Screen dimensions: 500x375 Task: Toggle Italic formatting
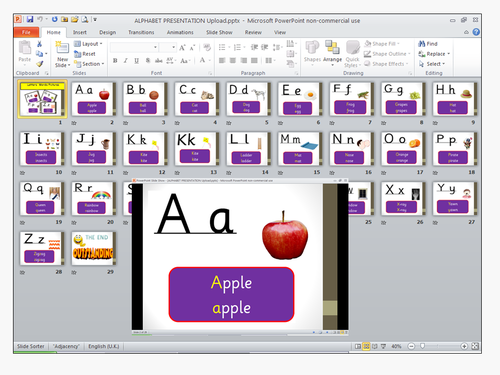pyautogui.click(x=126, y=61)
